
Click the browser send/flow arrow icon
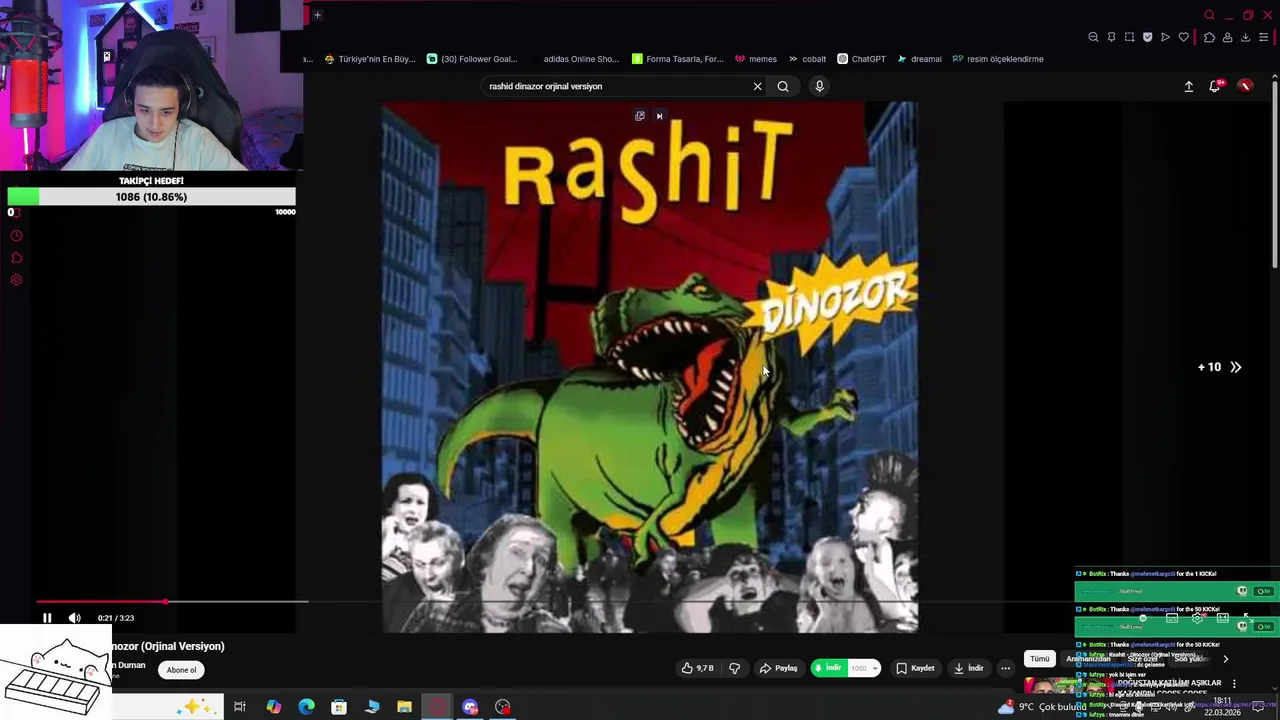tap(1165, 37)
